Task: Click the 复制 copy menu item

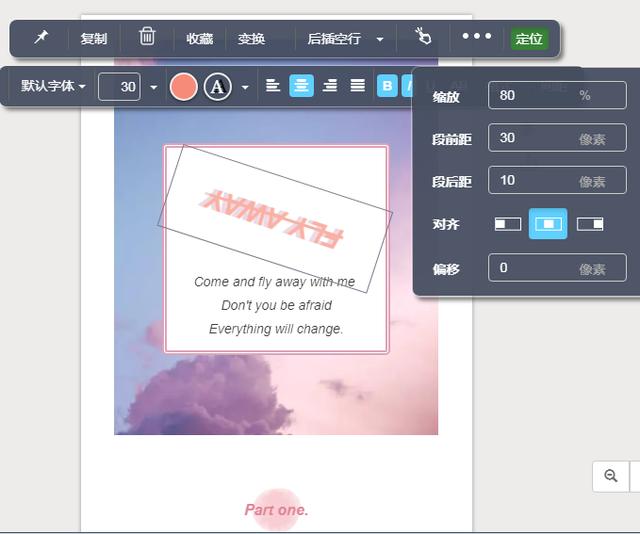Action: point(94,39)
